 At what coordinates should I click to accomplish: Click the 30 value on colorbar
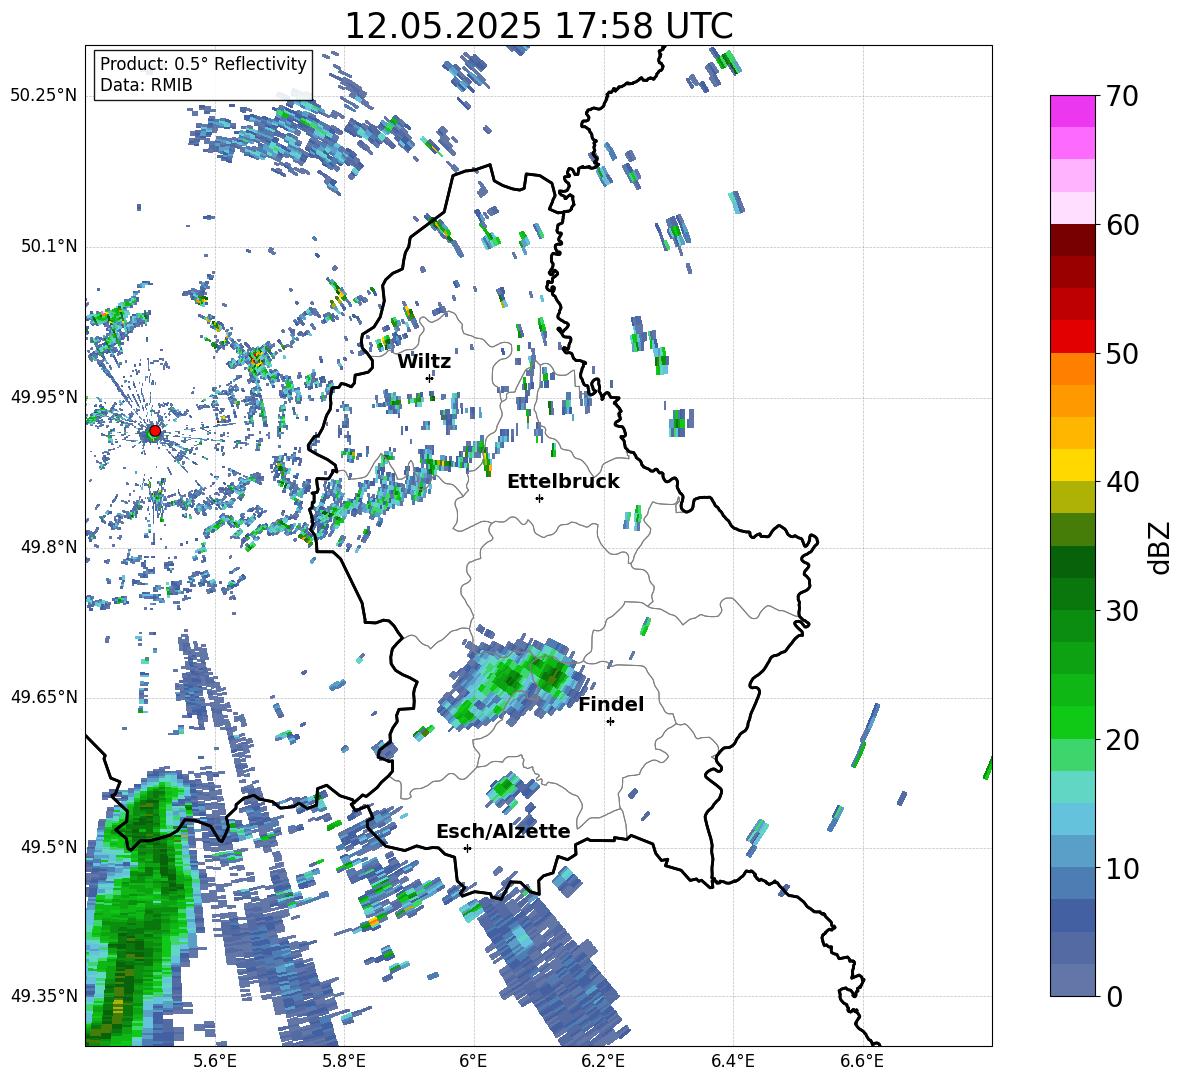click(1122, 611)
